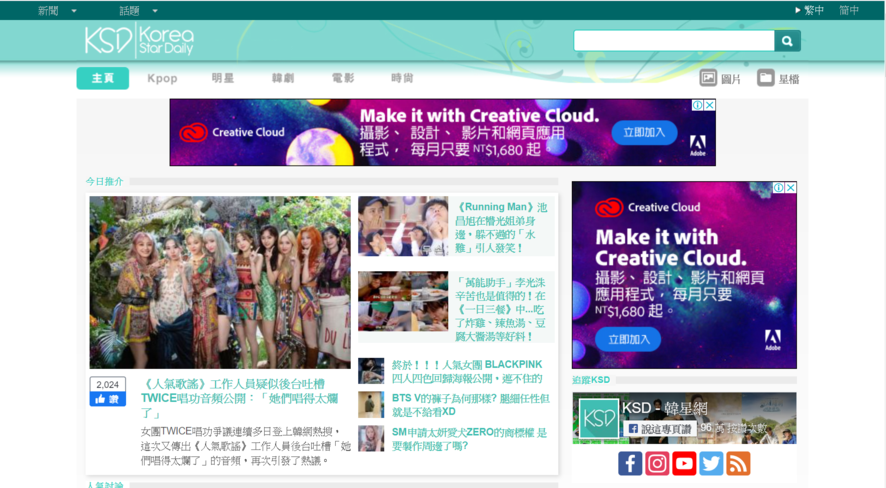Image resolution: width=886 pixels, height=488 pixels.
Task: Open the 李光洙 一日三餐 article thumbnail
Action: 403,301
